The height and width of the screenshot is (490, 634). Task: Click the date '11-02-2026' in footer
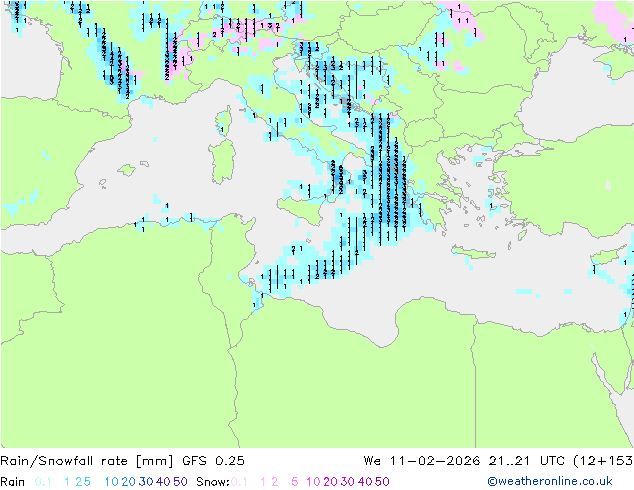435,461
